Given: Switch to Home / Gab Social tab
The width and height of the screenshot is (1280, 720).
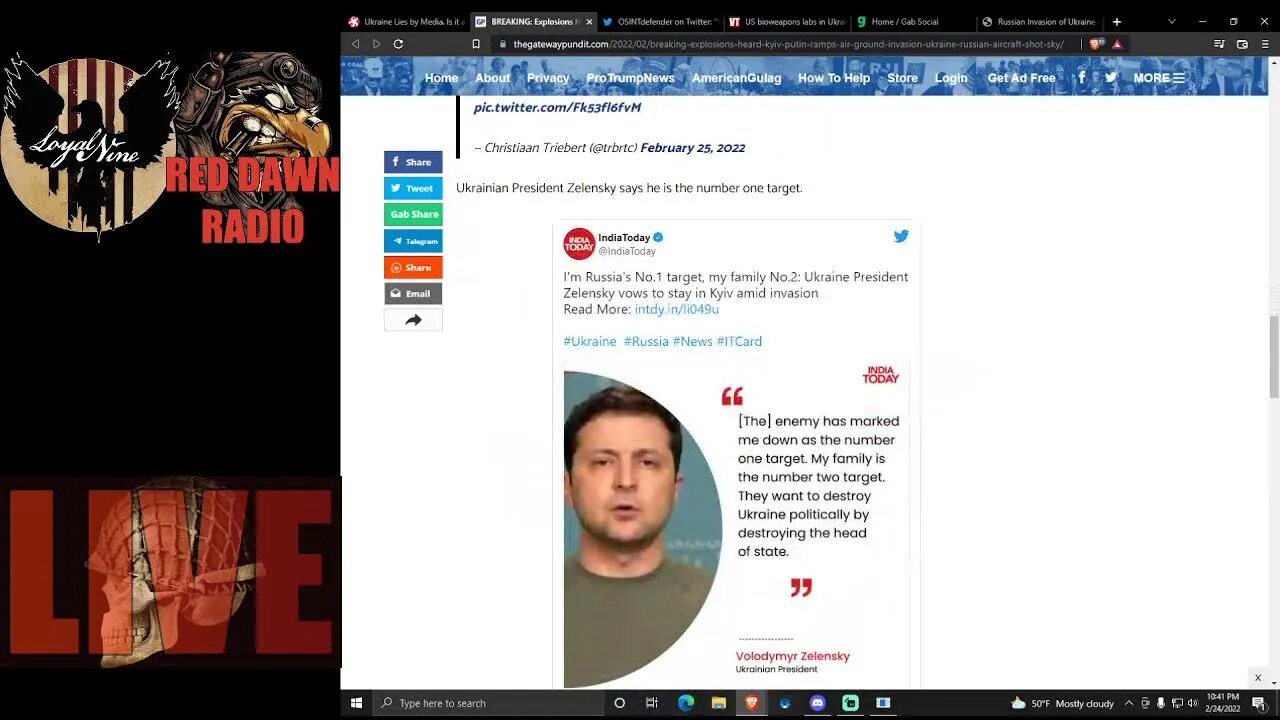Looking at the screenshot, I should (x=913, y=21).
